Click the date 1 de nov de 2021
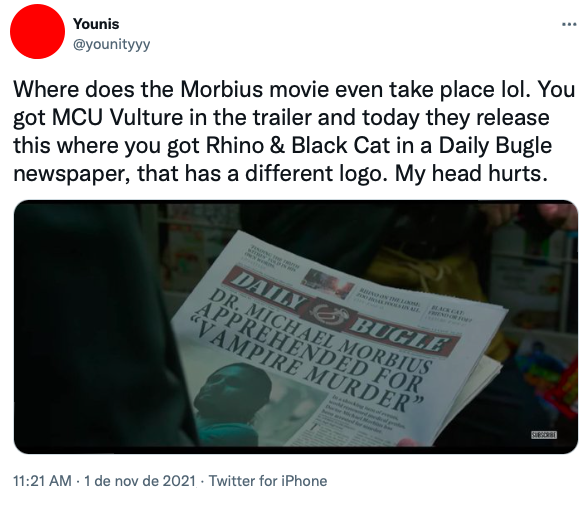Viewport: 582px width, 505px height. click(x=140, y=481)
